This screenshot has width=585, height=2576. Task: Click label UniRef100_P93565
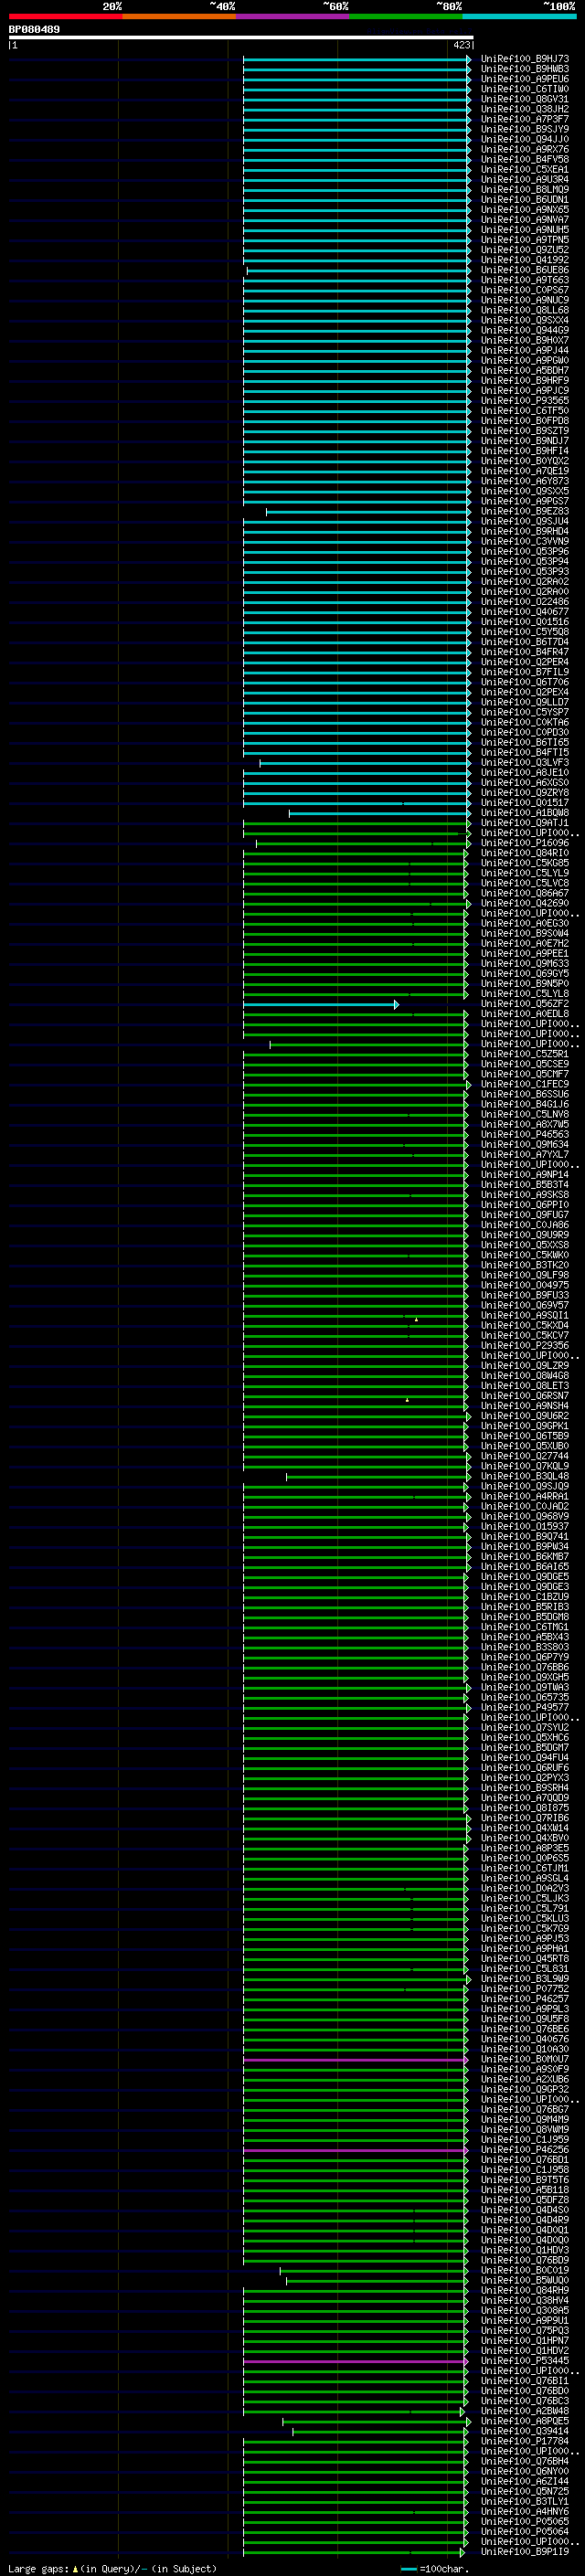click(x=524, y=400)
